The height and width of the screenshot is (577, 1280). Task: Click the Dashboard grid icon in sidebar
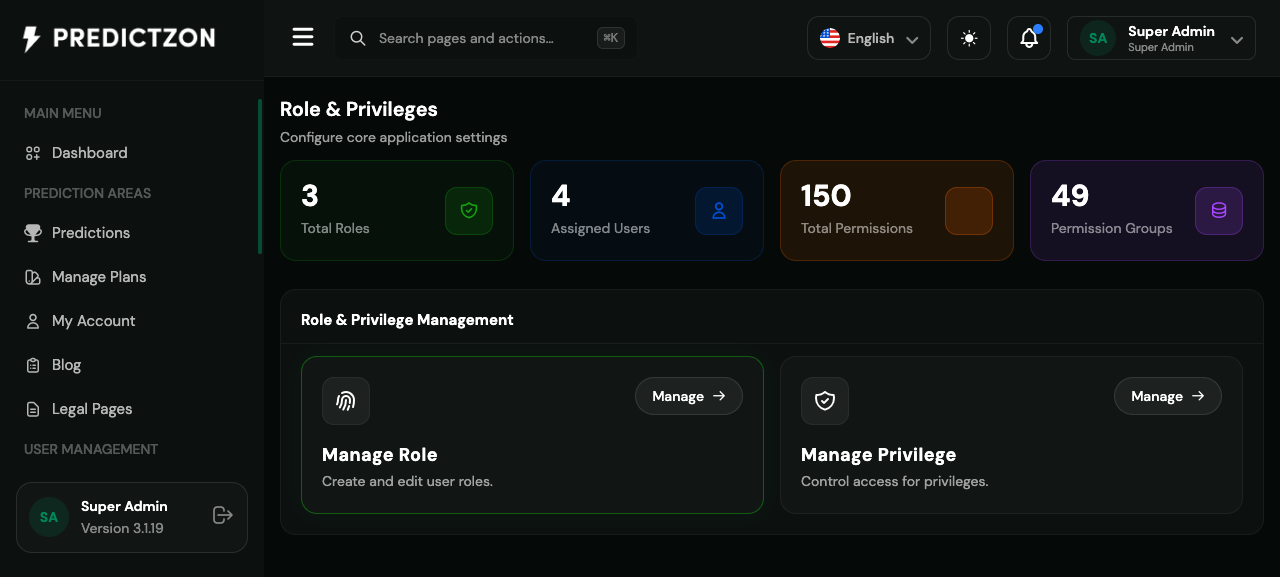[33, 153]
